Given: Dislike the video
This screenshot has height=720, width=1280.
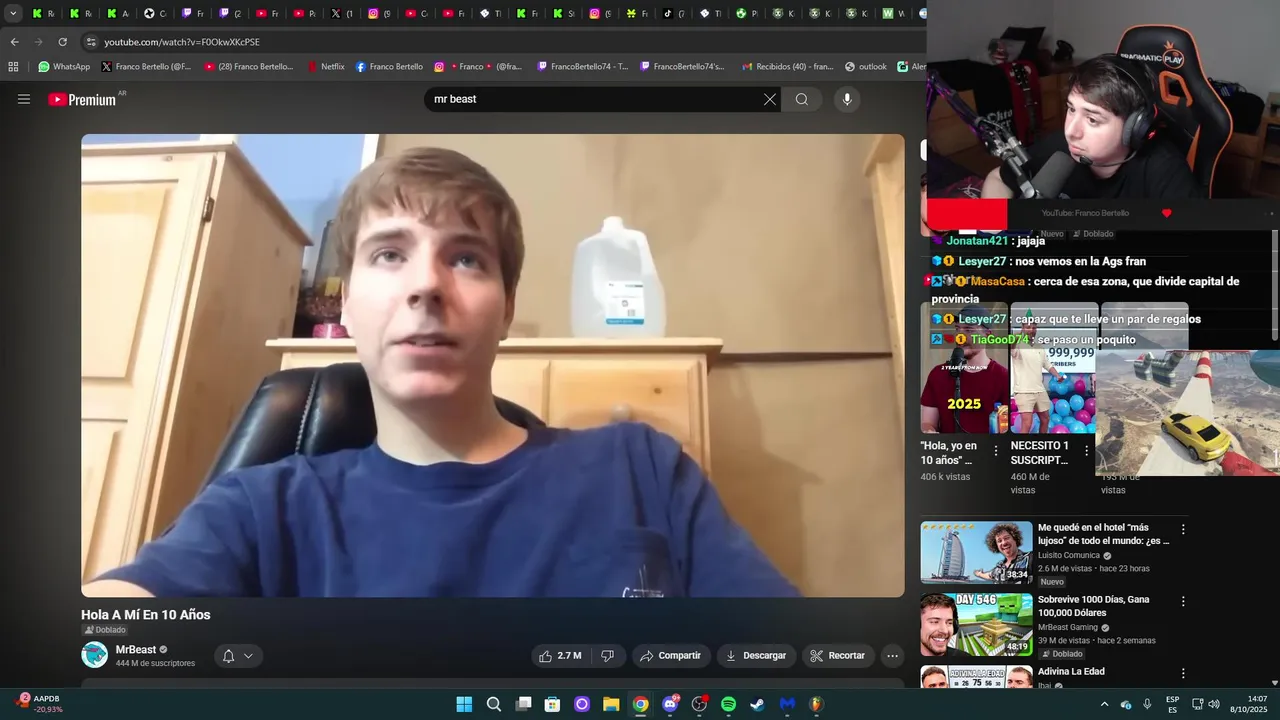Looking at the screenshot, I should [x=607, y=656].
